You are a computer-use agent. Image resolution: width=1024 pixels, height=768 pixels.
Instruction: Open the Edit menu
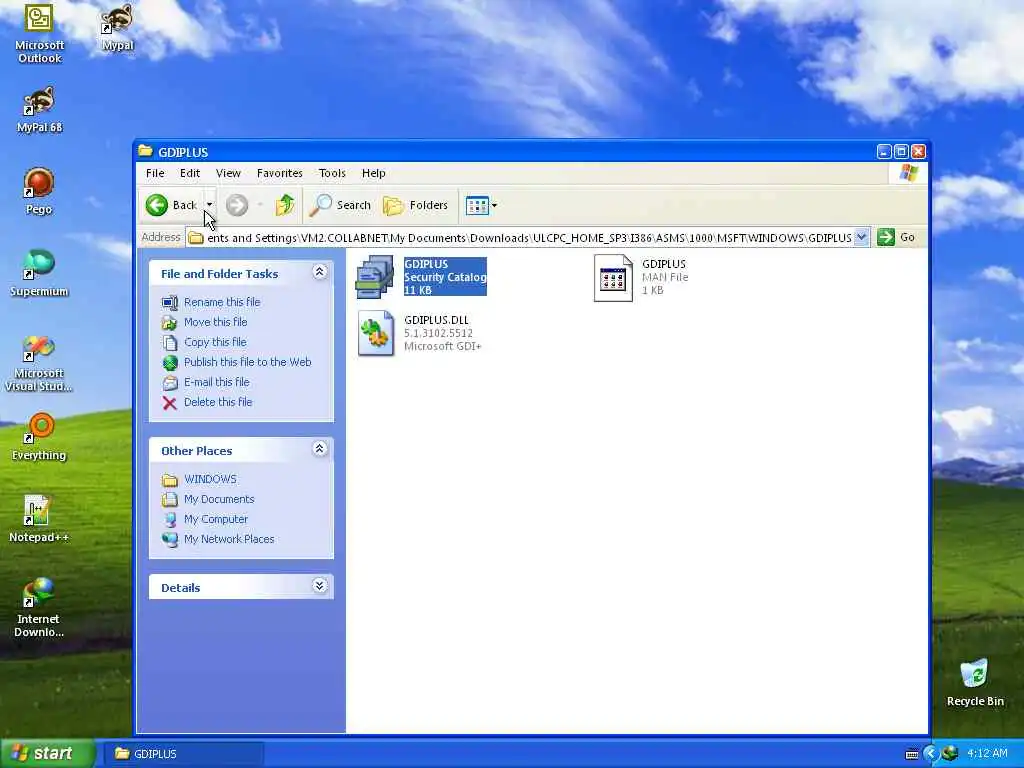click(189, 173)
